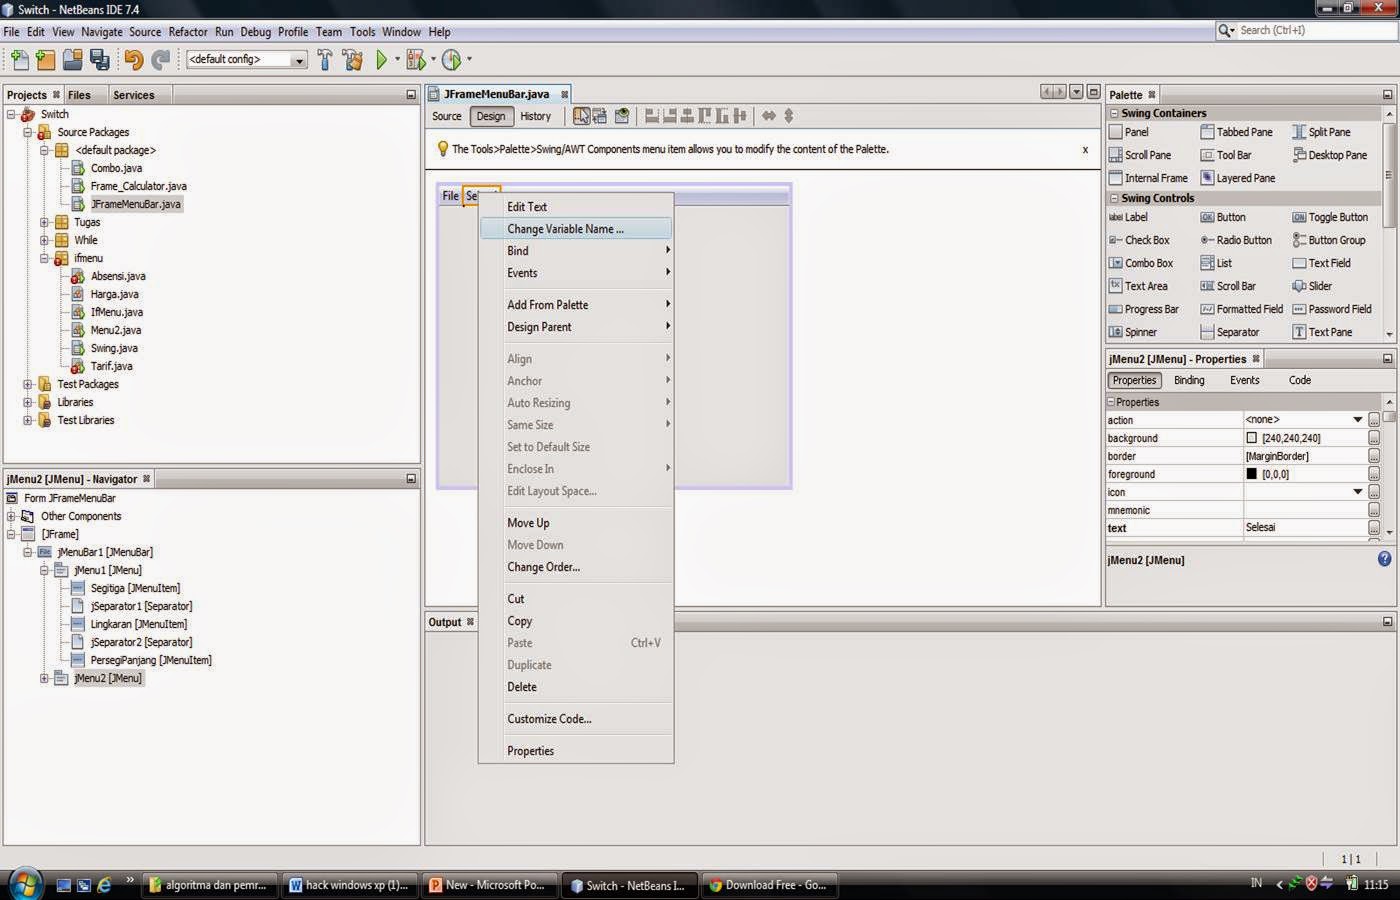
Task: Open the action property dropdown
Action: [x=1357, y=420]
